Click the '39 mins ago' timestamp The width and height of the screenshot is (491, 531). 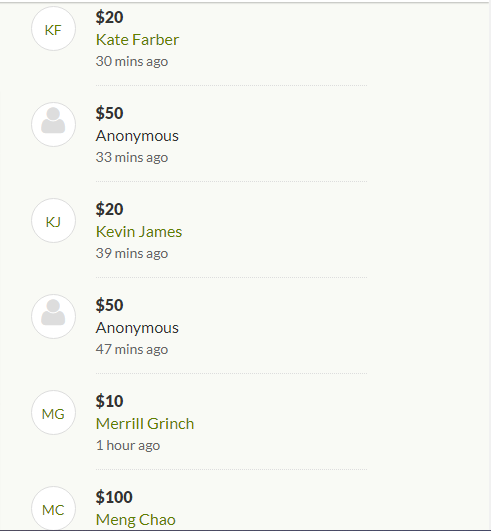(132, 253)
